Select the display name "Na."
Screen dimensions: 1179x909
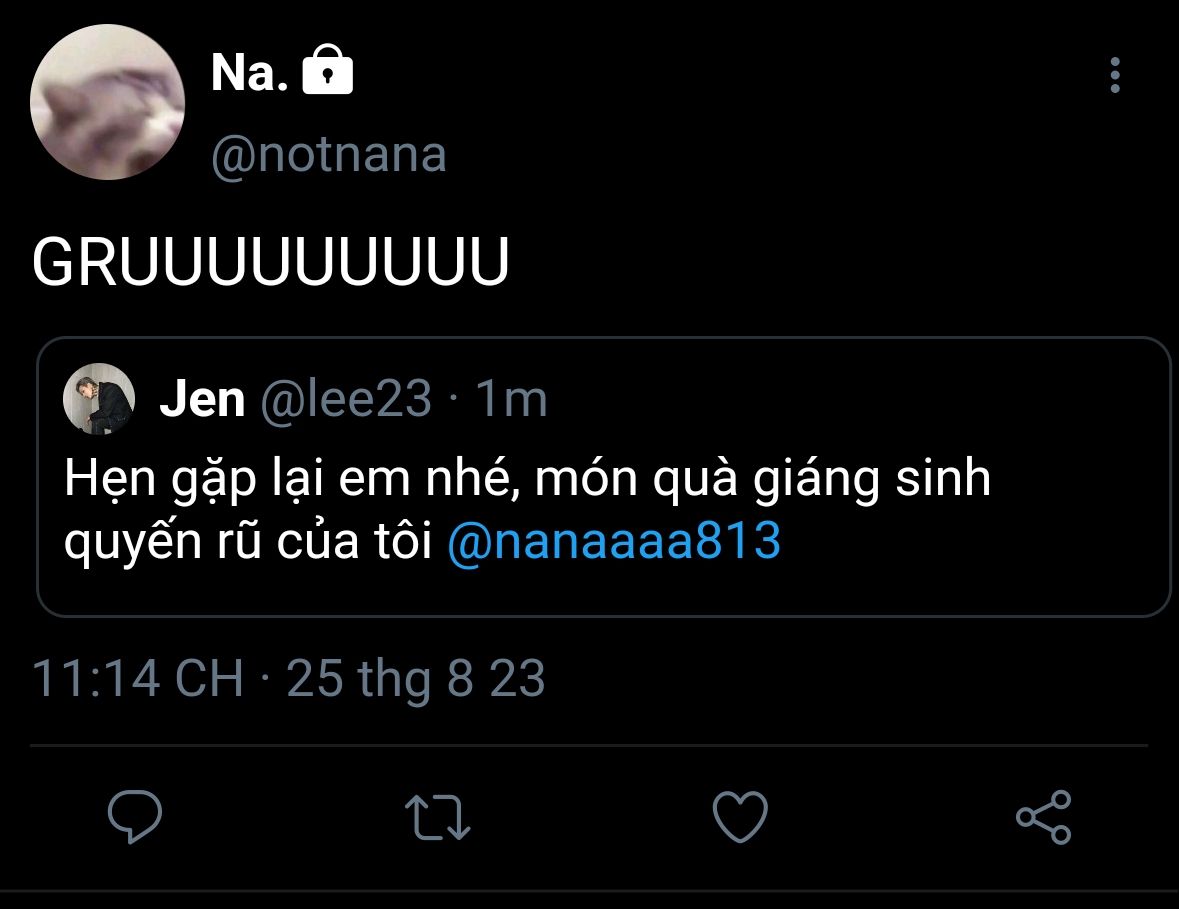[x=250, y=73]
